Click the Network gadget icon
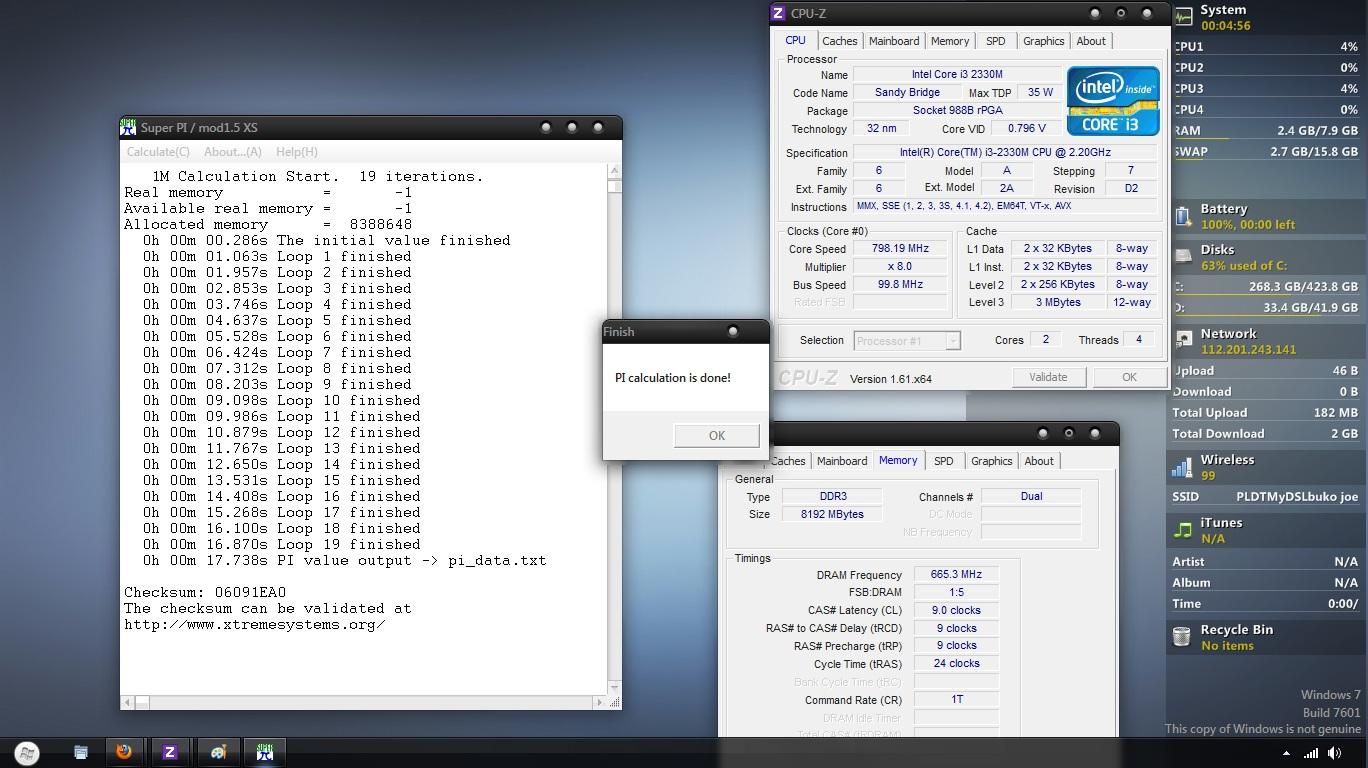1368x768 pixels. point(1184,341)
